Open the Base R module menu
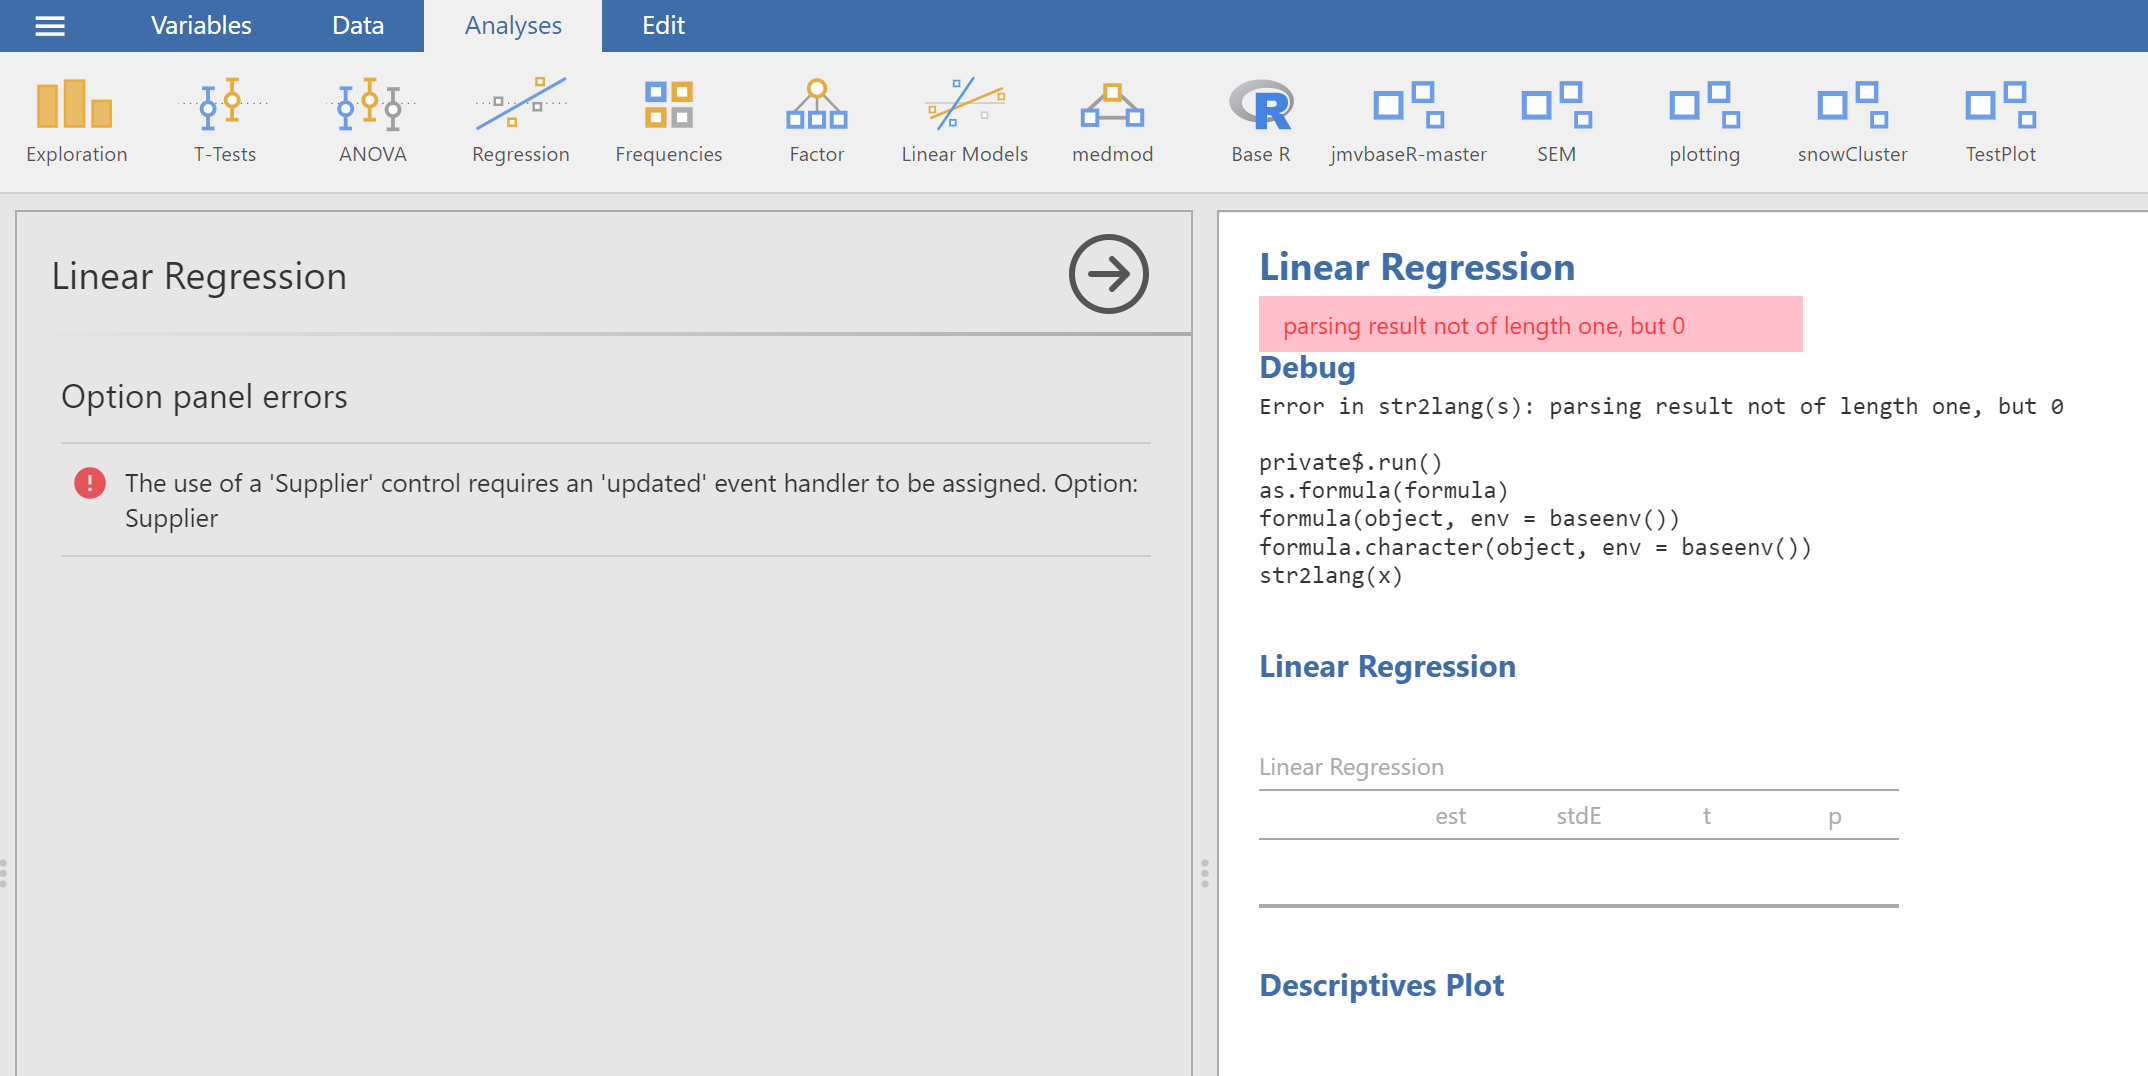This screenshot has height=1076, width=2148. tap(1260, 120)
